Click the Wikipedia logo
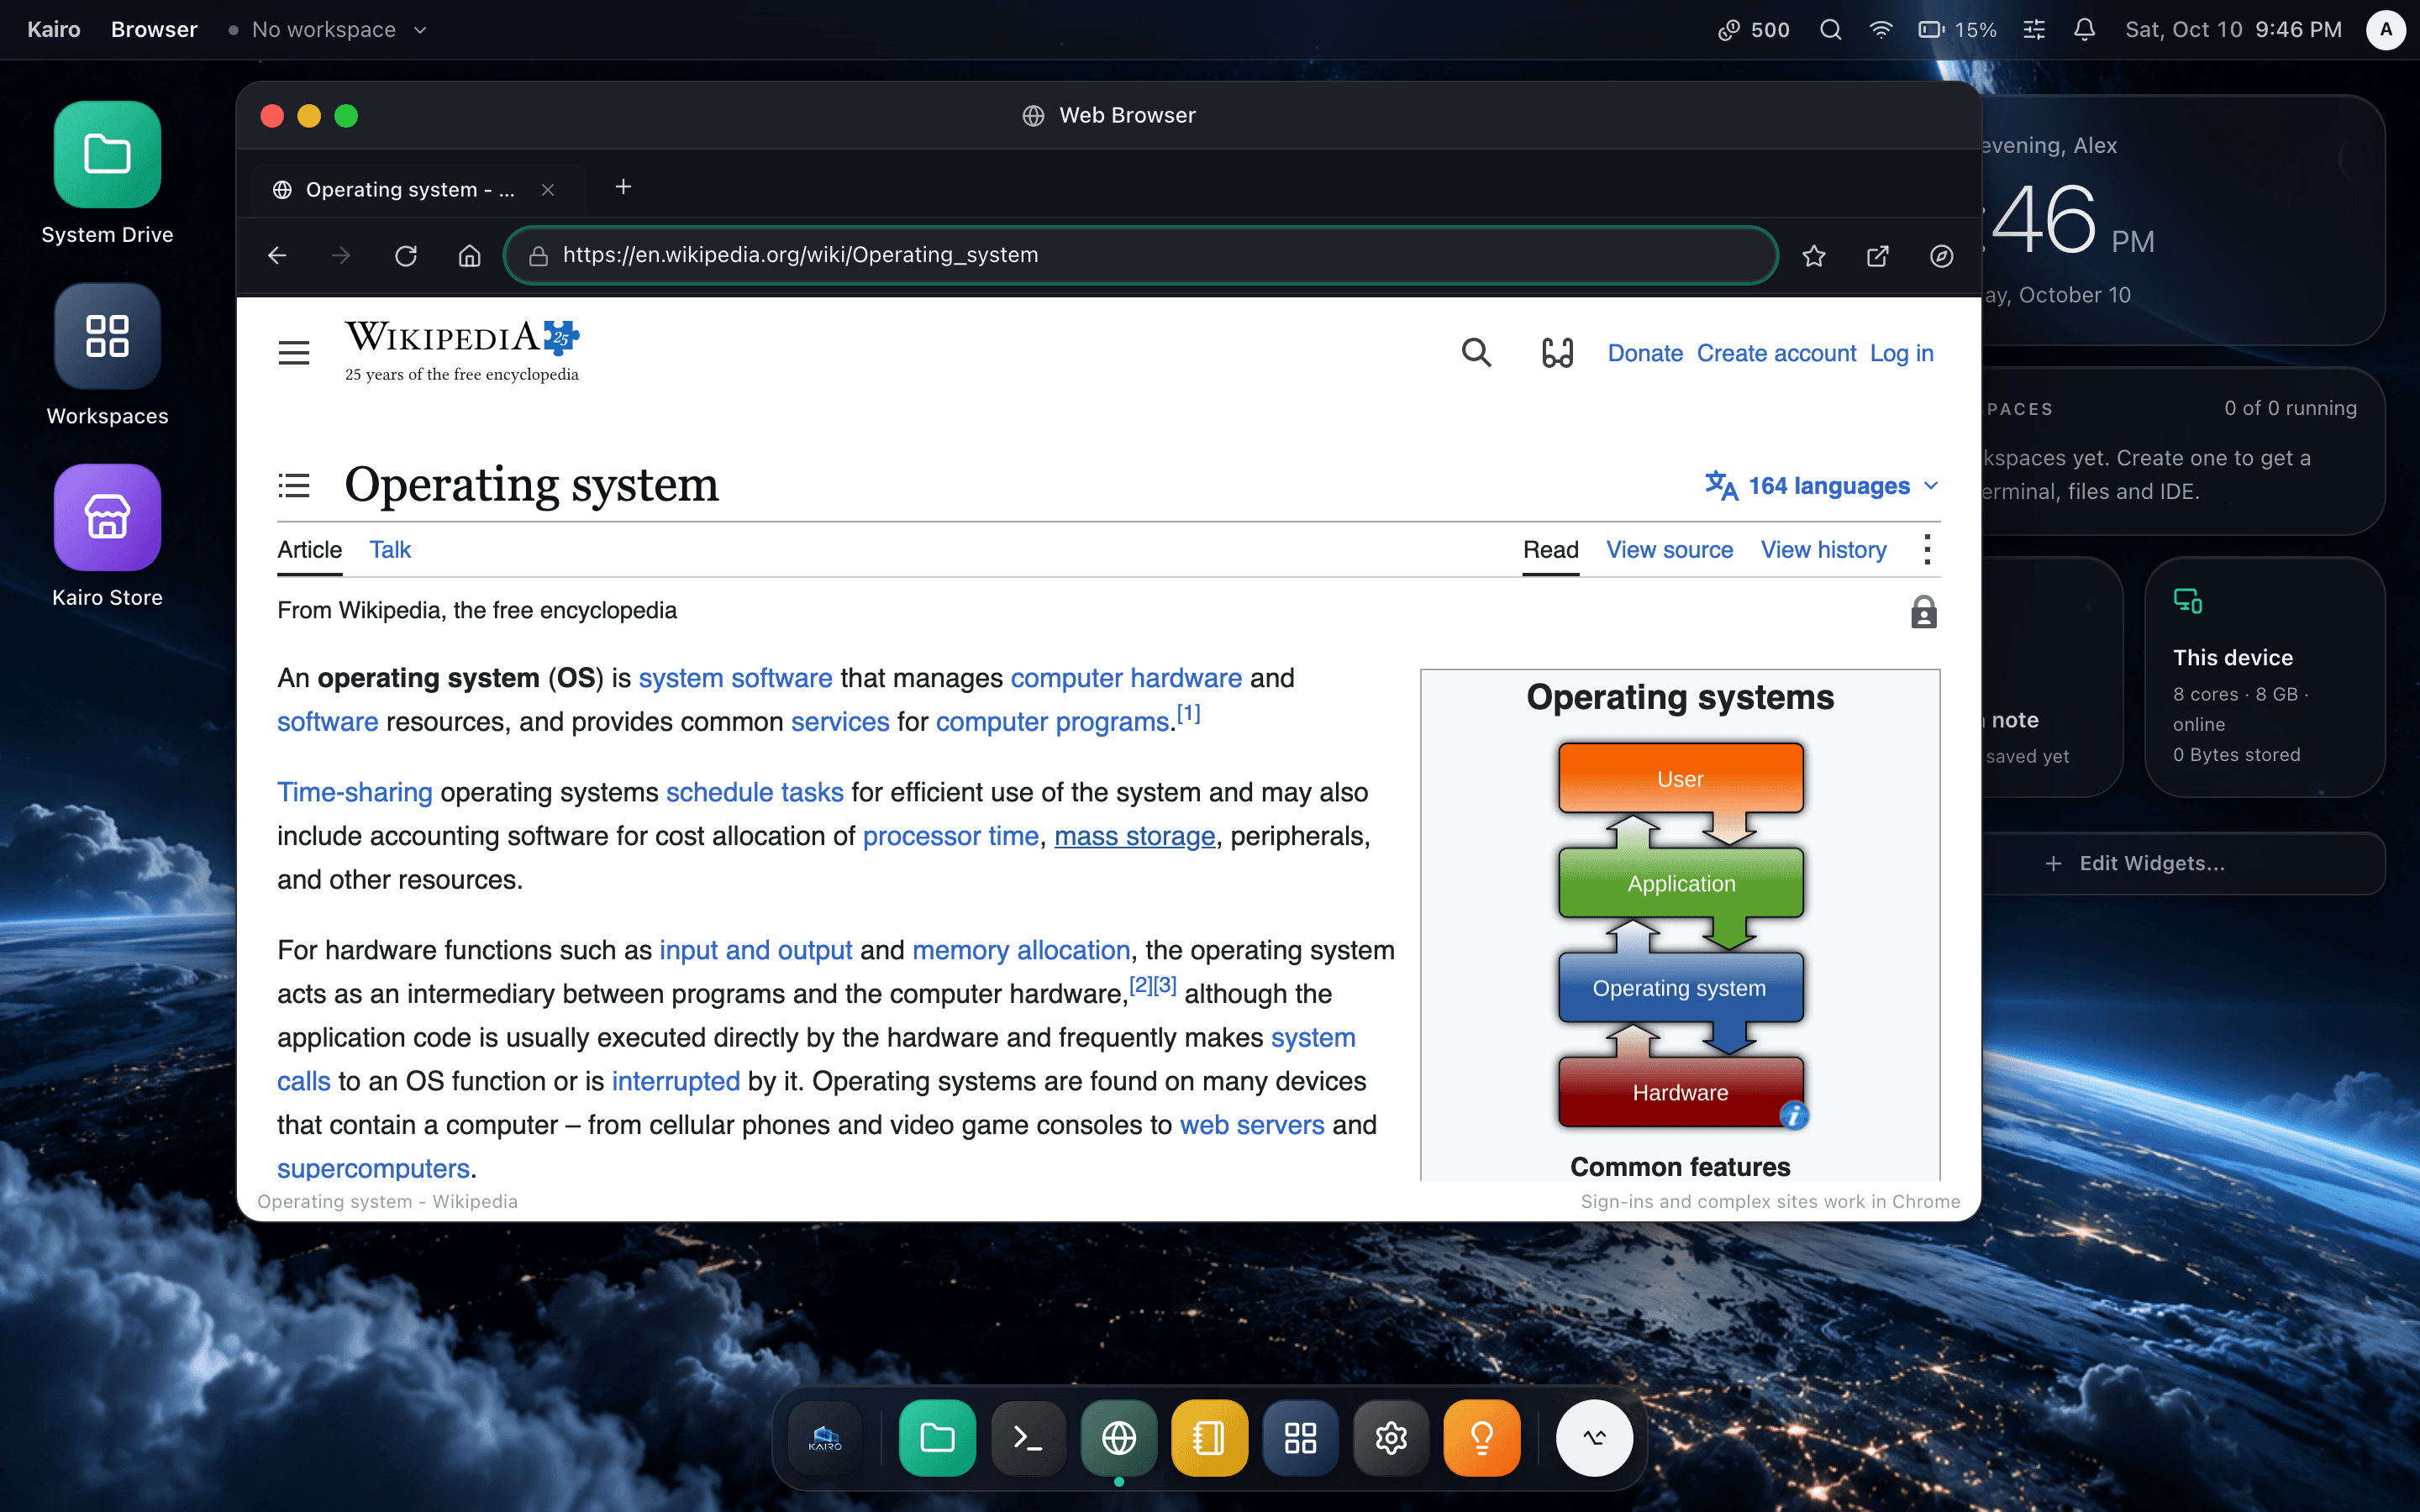This screenshot has width=2420, height=1512. tap(462, 351)
